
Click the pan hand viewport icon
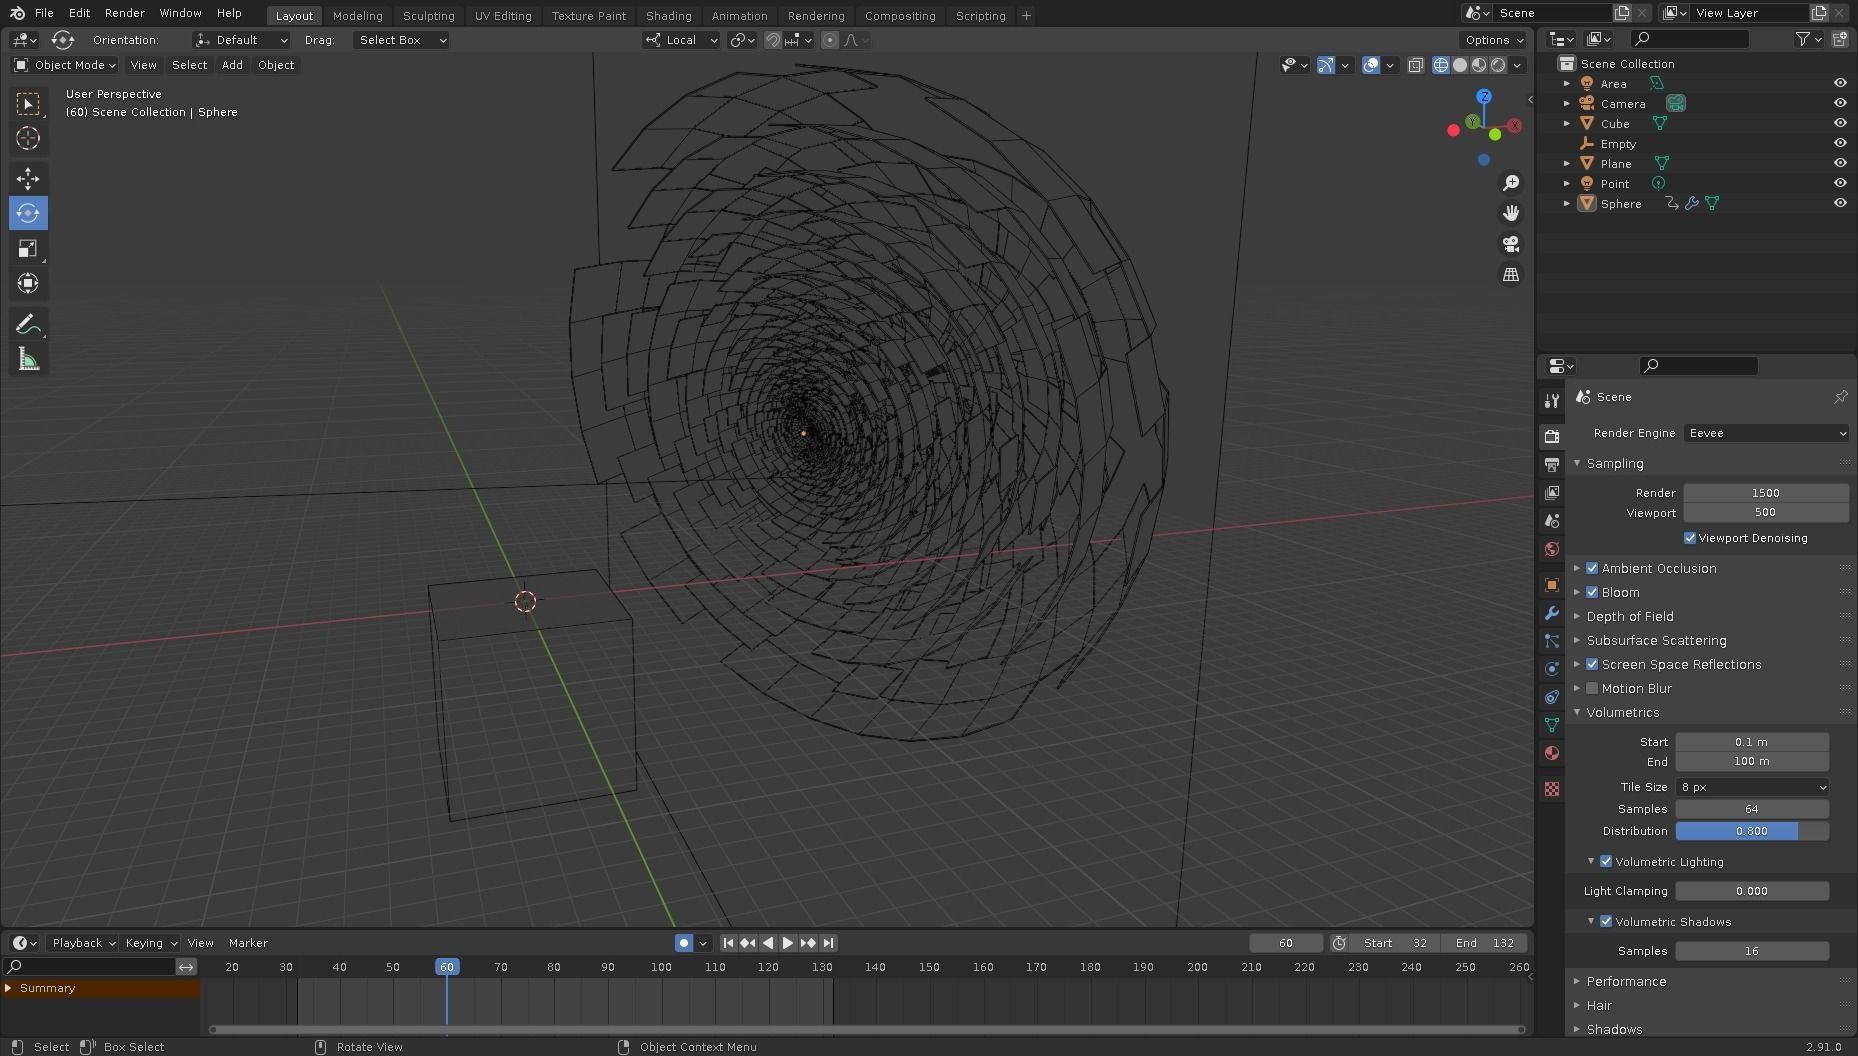click(x=1511, y=213)
